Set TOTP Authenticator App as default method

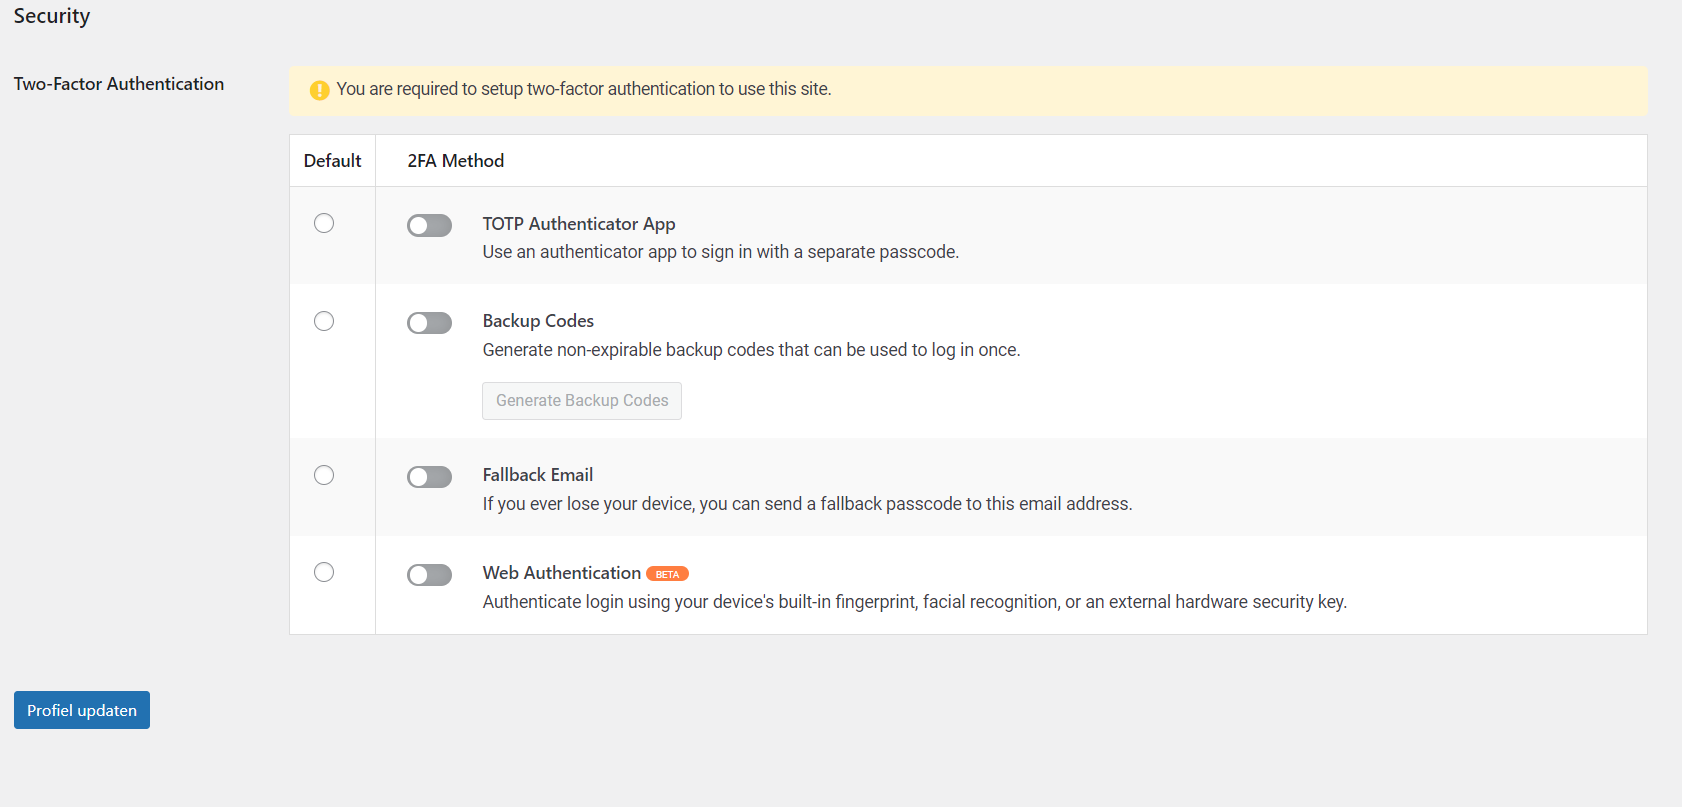(x=324, y=223)
